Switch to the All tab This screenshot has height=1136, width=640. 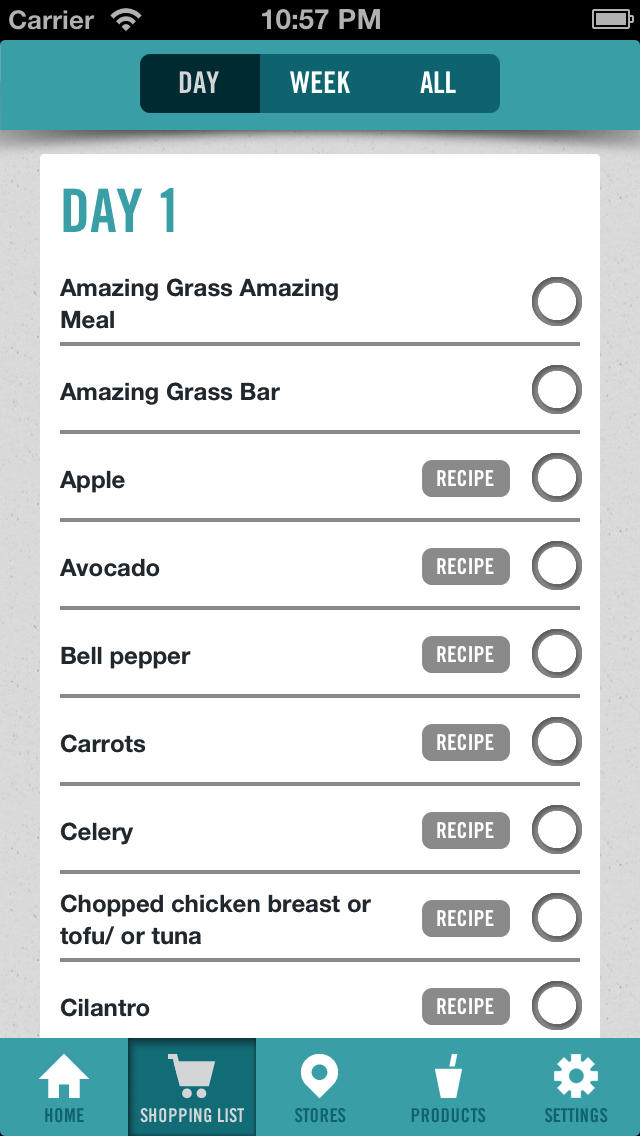pyautogui.click(x=438, y=83)
